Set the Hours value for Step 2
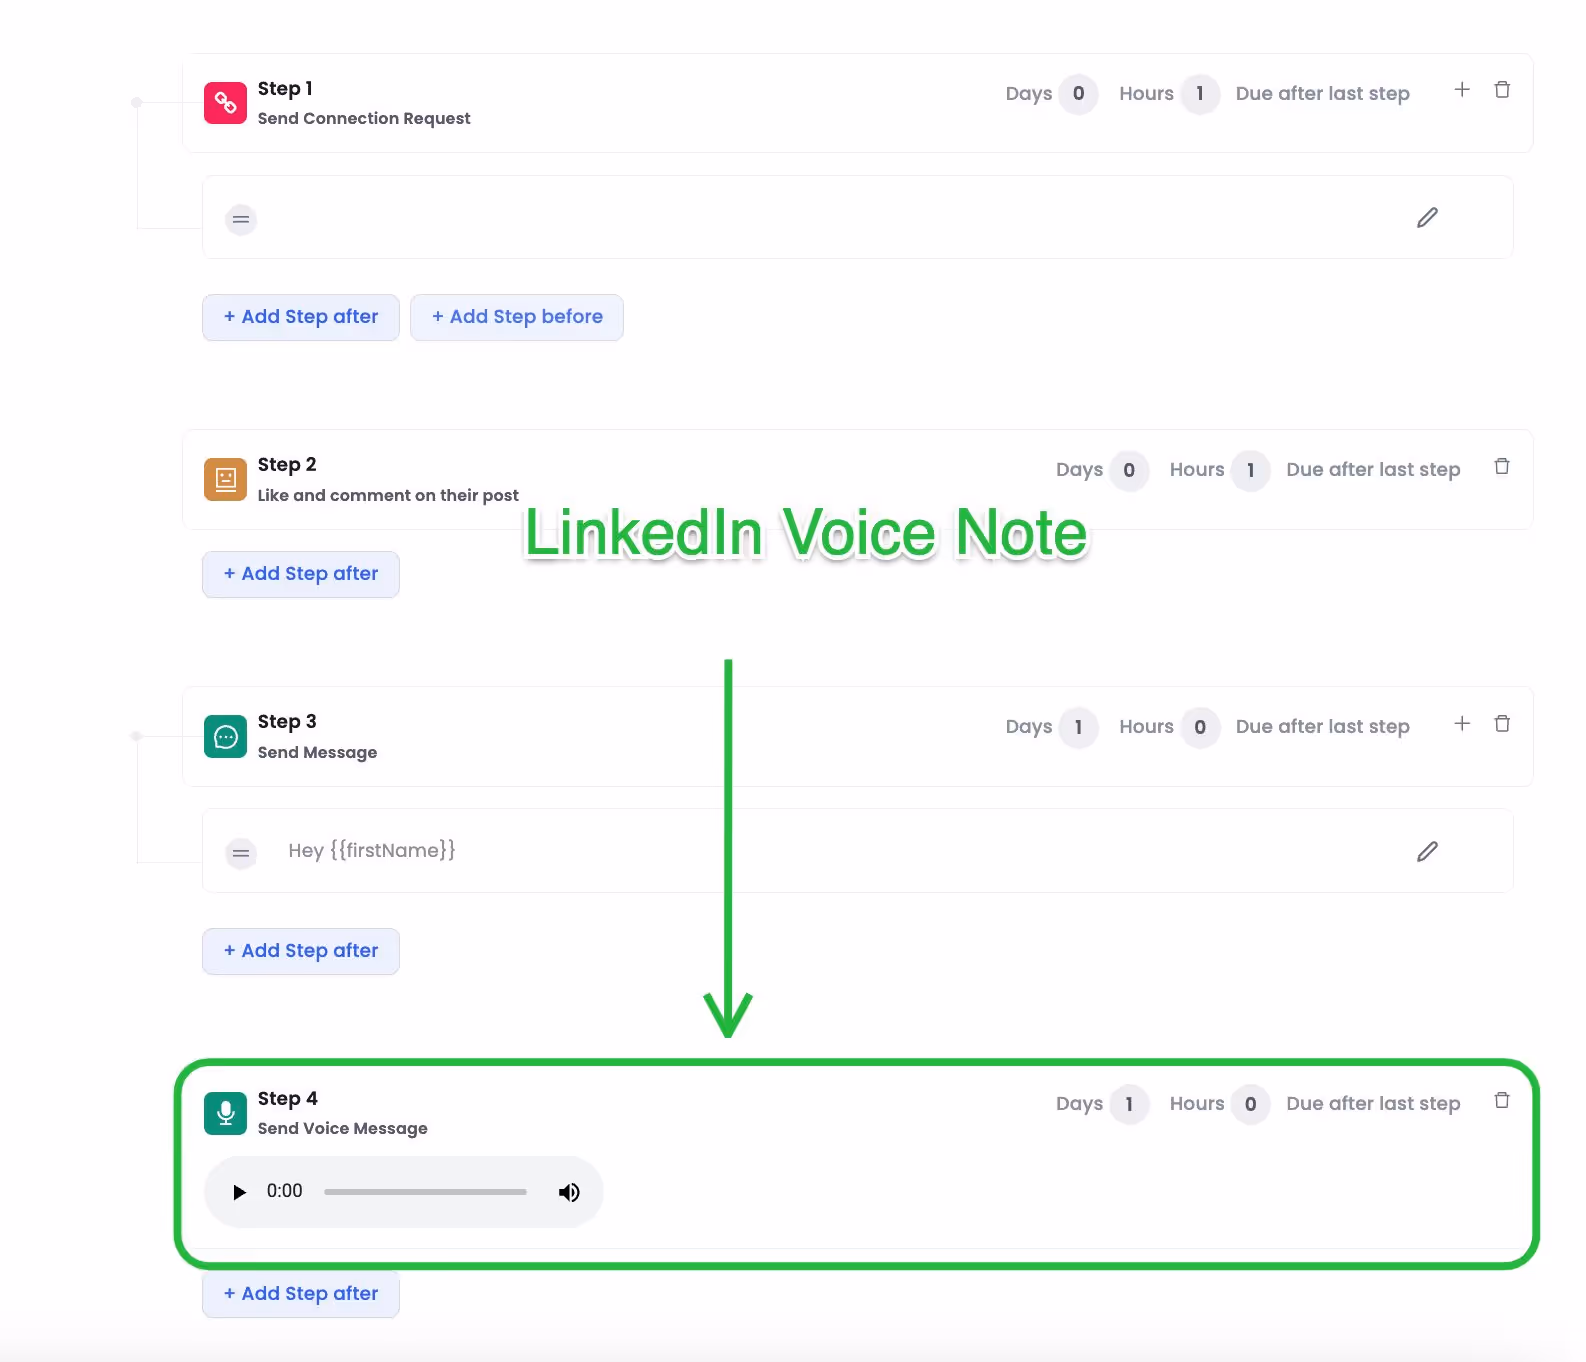1586x1362 pixels. (x=1250, y=470)
